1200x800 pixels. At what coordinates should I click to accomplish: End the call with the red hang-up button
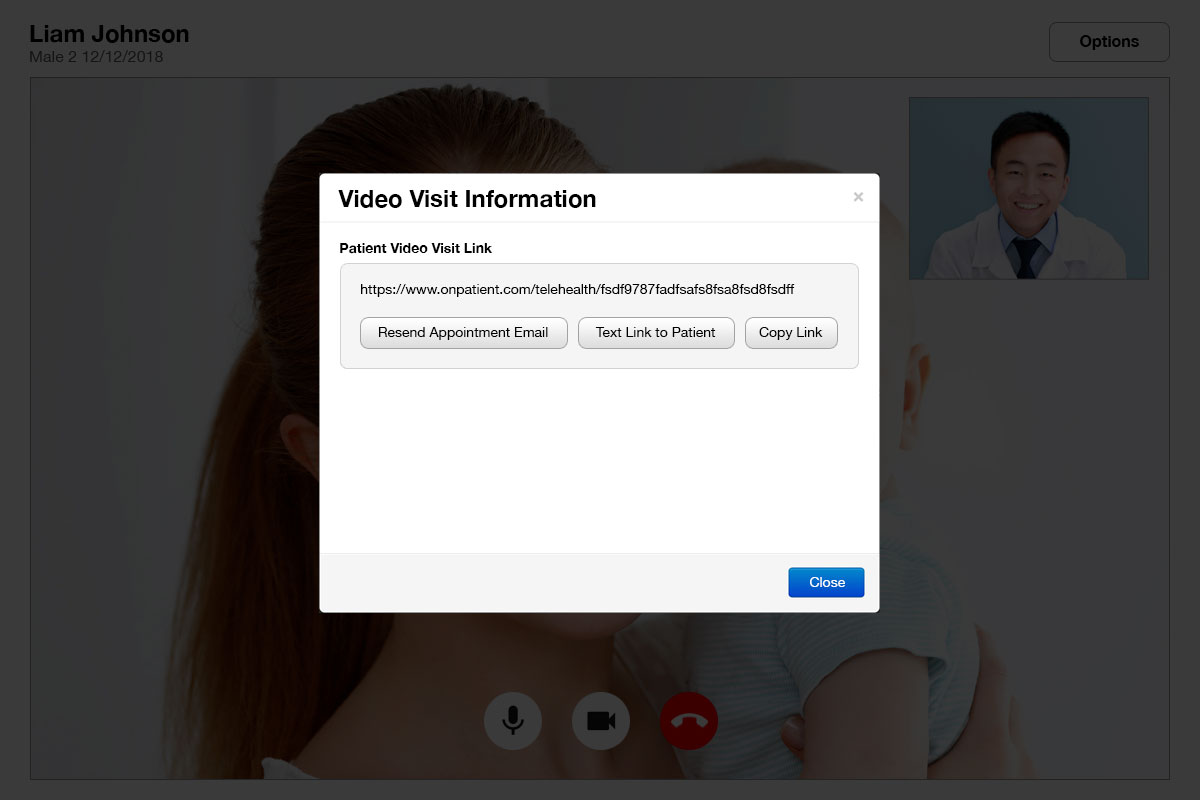pyautogui.click(x=689, y=721)
